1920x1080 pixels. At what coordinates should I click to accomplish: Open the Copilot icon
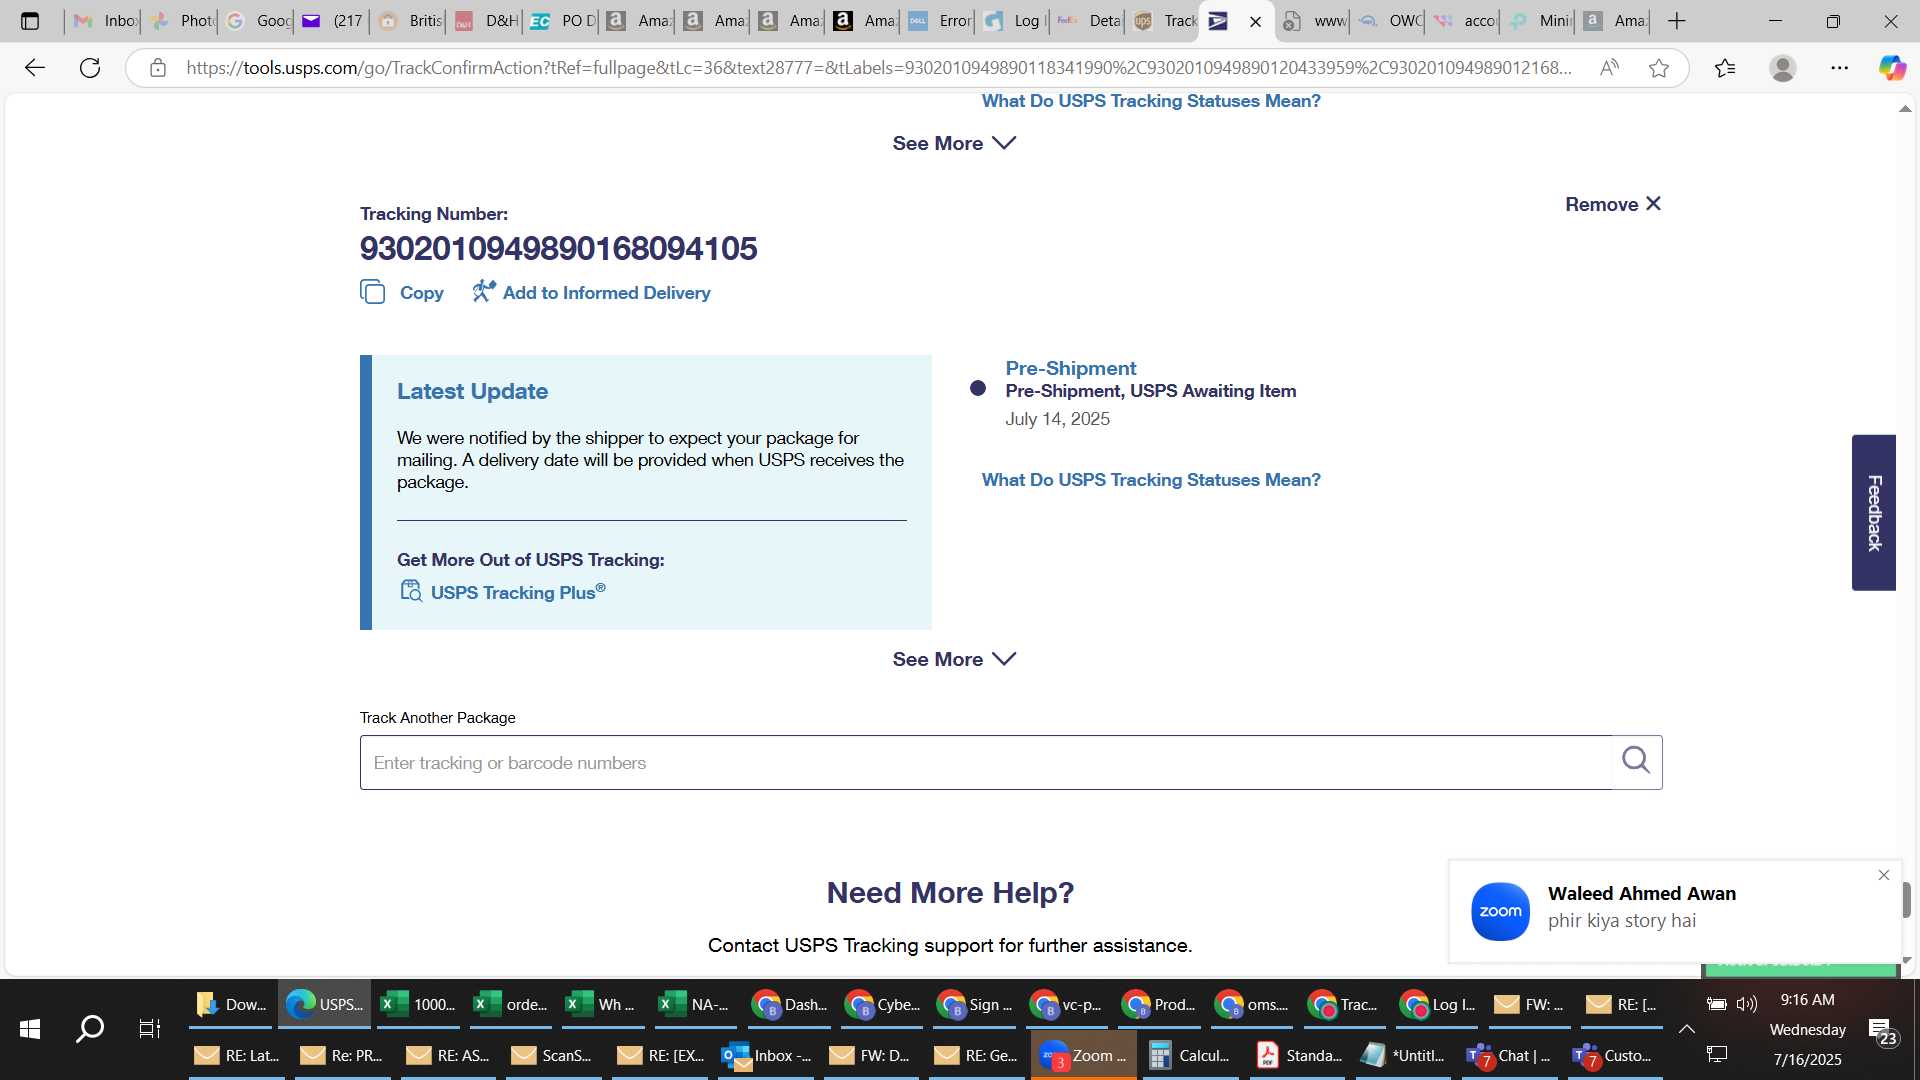coord(1892,68)
